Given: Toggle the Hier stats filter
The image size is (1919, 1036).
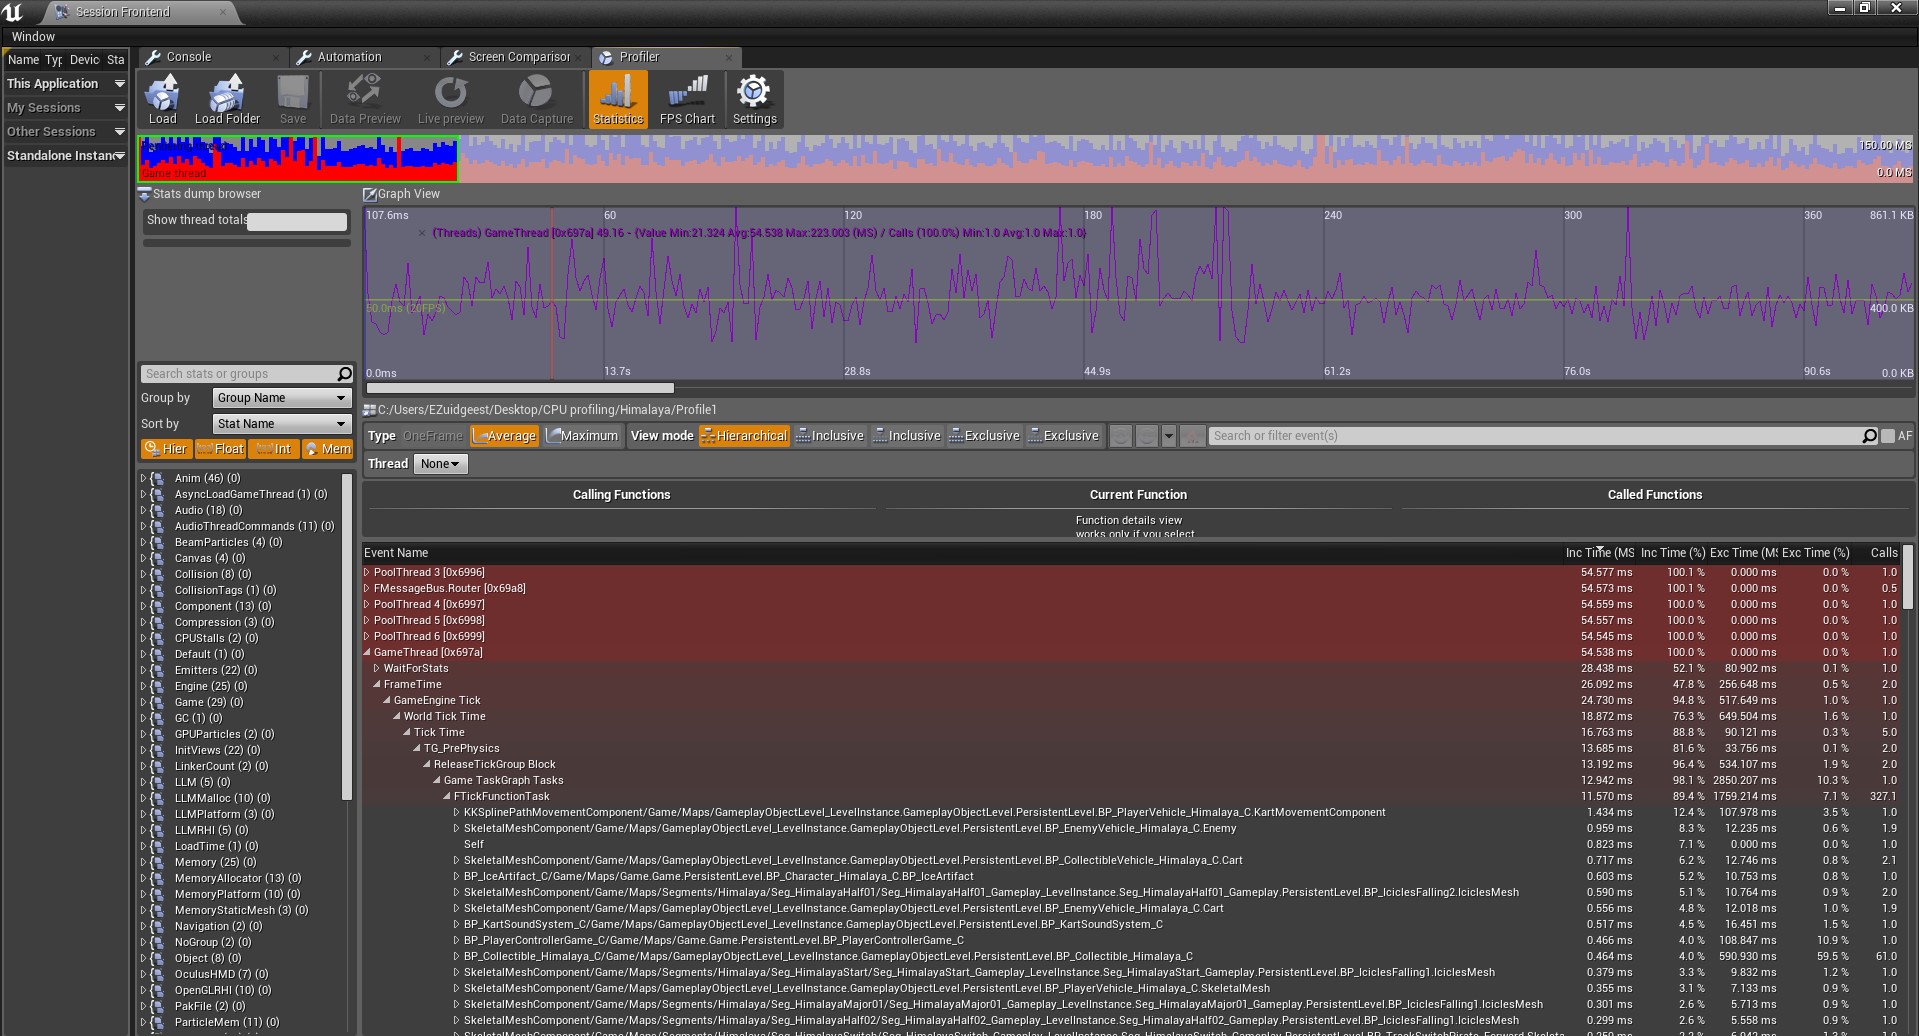Looking at the screenshot, I should pos(165,449).
